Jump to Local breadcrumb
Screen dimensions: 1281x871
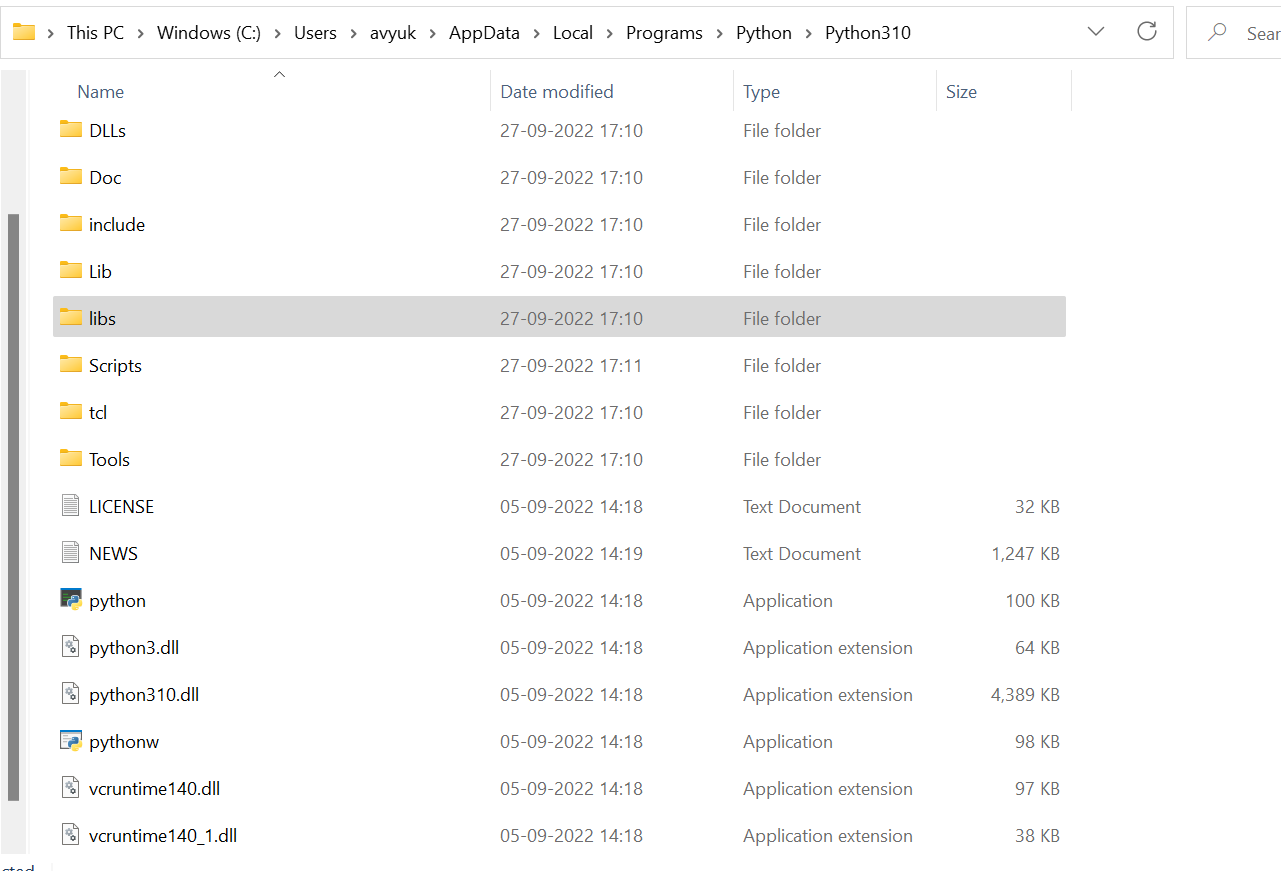[573, 33]
